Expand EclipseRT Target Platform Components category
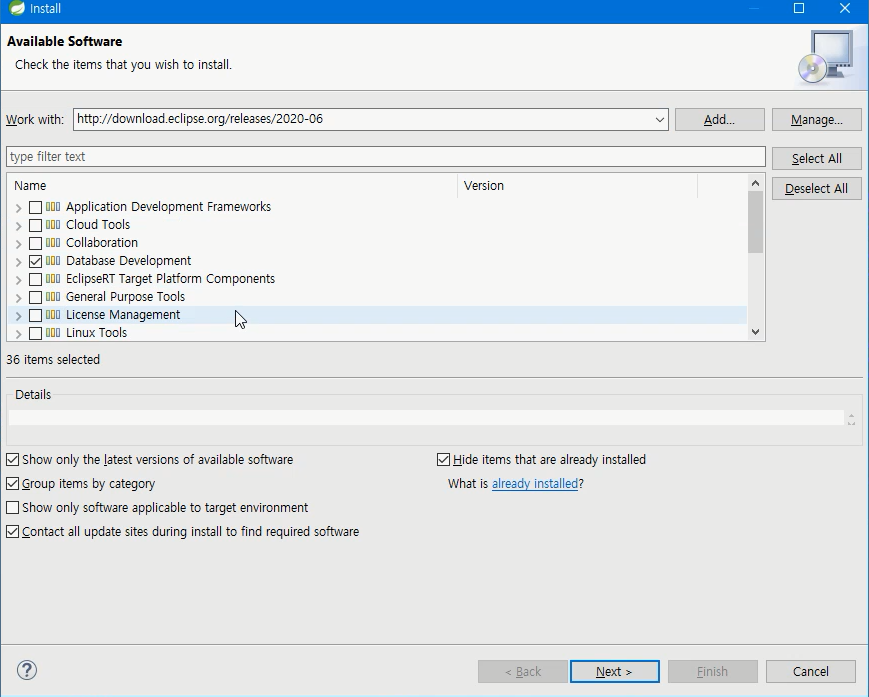Image resolution: width=869 pixels, height=697 pixels. 18,280
